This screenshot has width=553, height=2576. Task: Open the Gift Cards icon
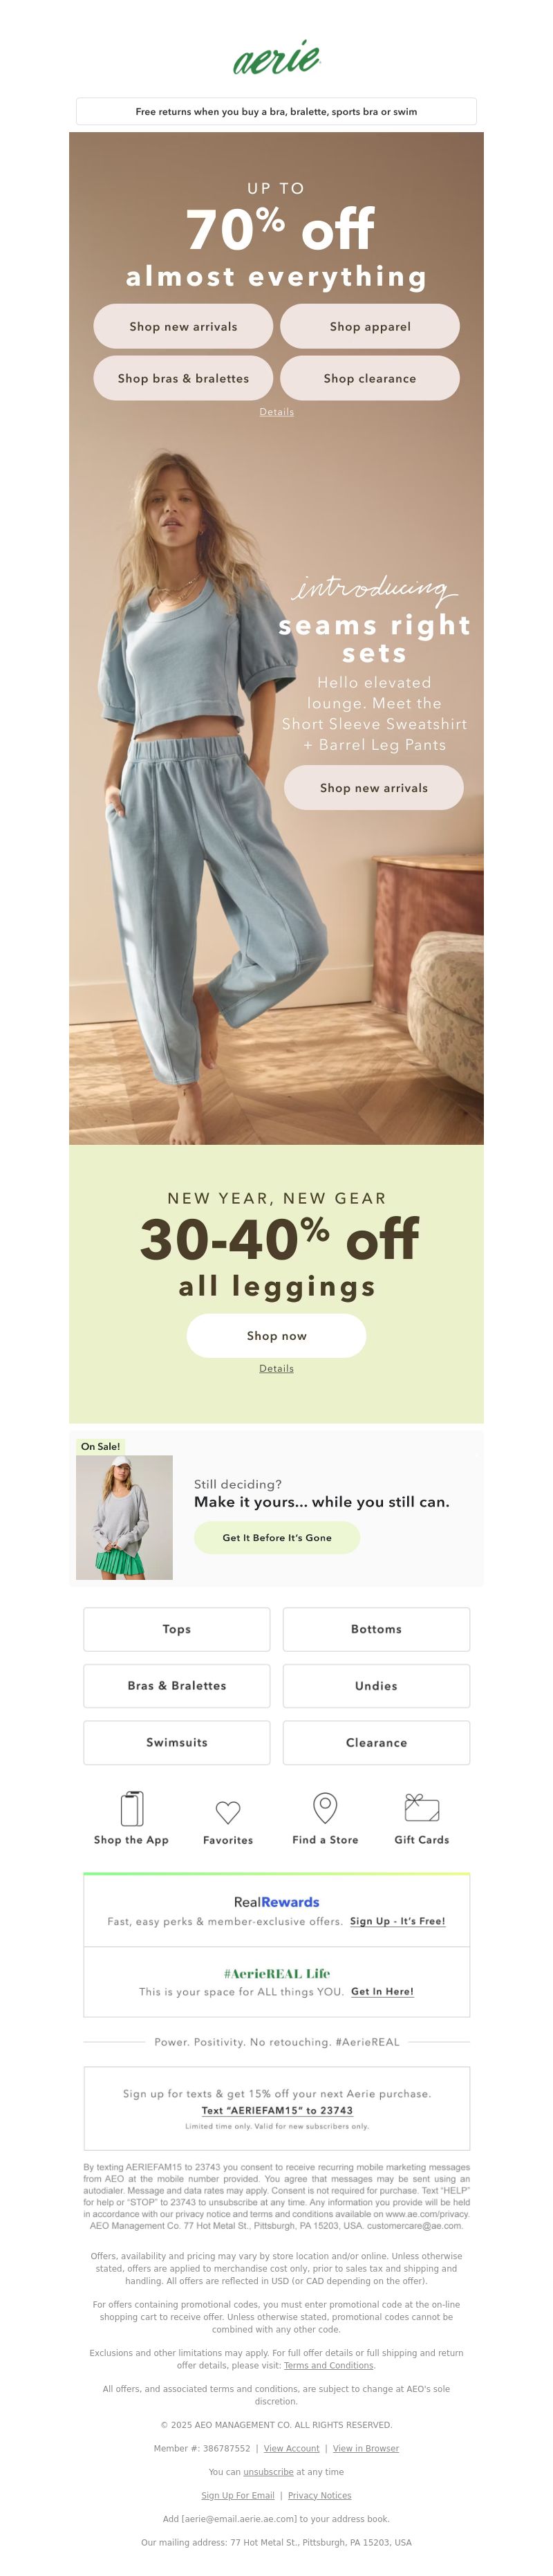[421, 1807]
